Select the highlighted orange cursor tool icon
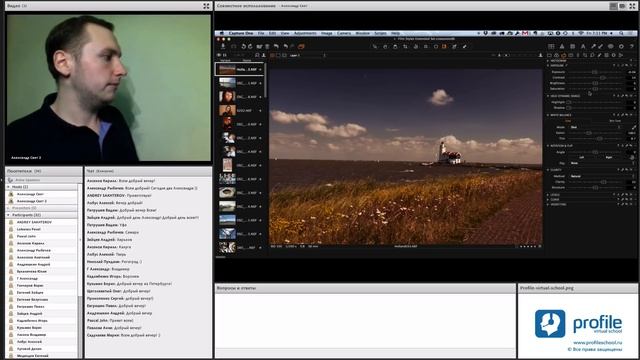This screenshot has width=640, height=360. coord(444,47)
